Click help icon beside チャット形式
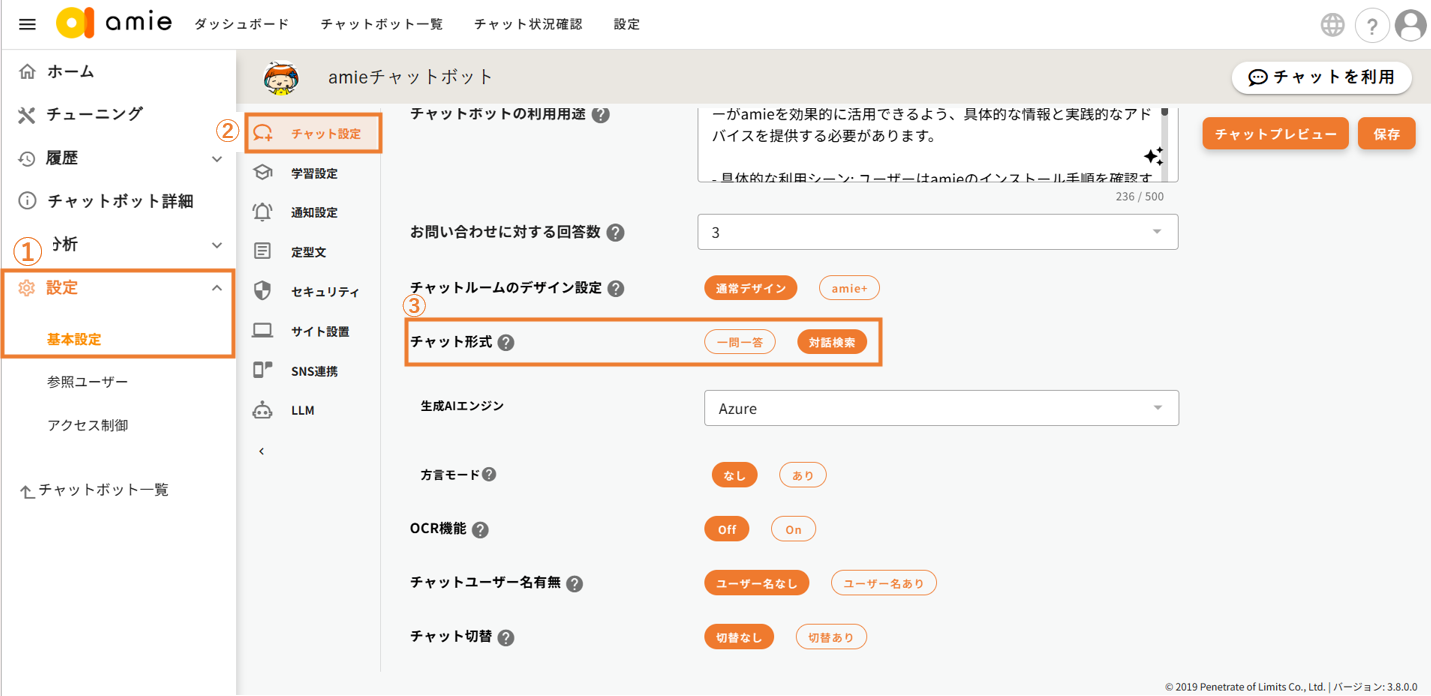 (x=506, y=343)
